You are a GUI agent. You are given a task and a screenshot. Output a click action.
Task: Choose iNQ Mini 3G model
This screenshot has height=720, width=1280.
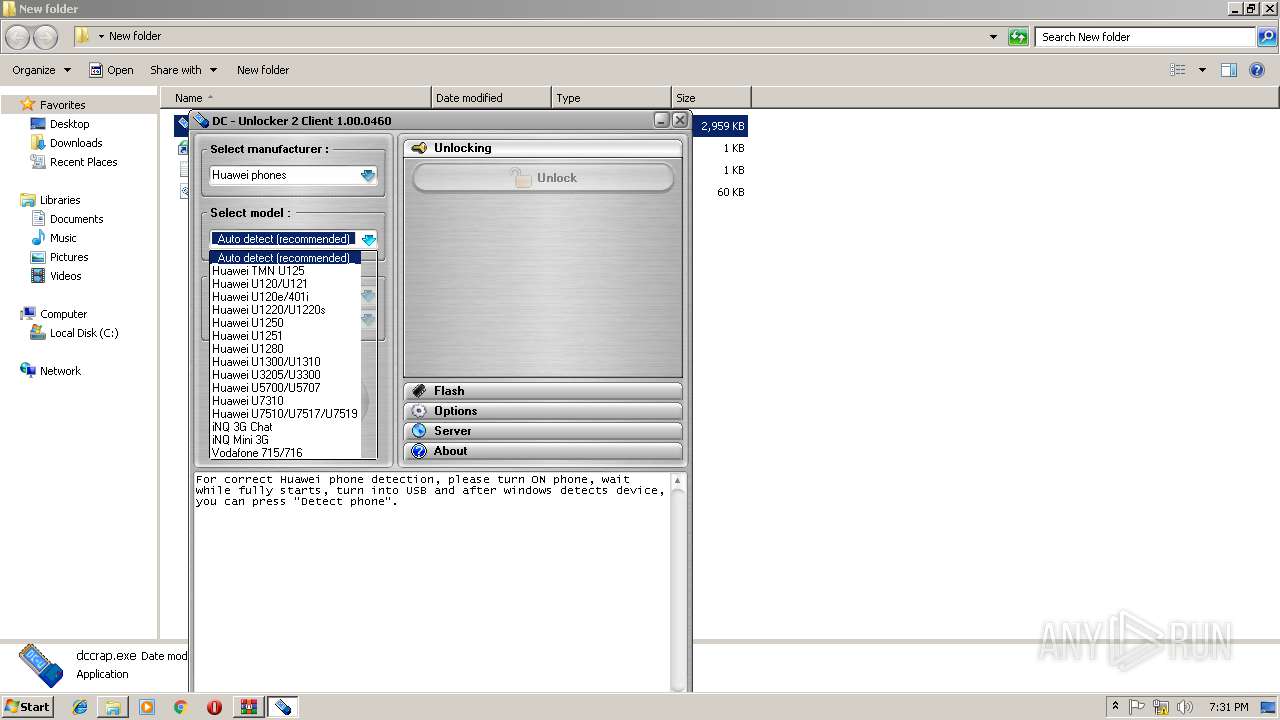(285, 440)
